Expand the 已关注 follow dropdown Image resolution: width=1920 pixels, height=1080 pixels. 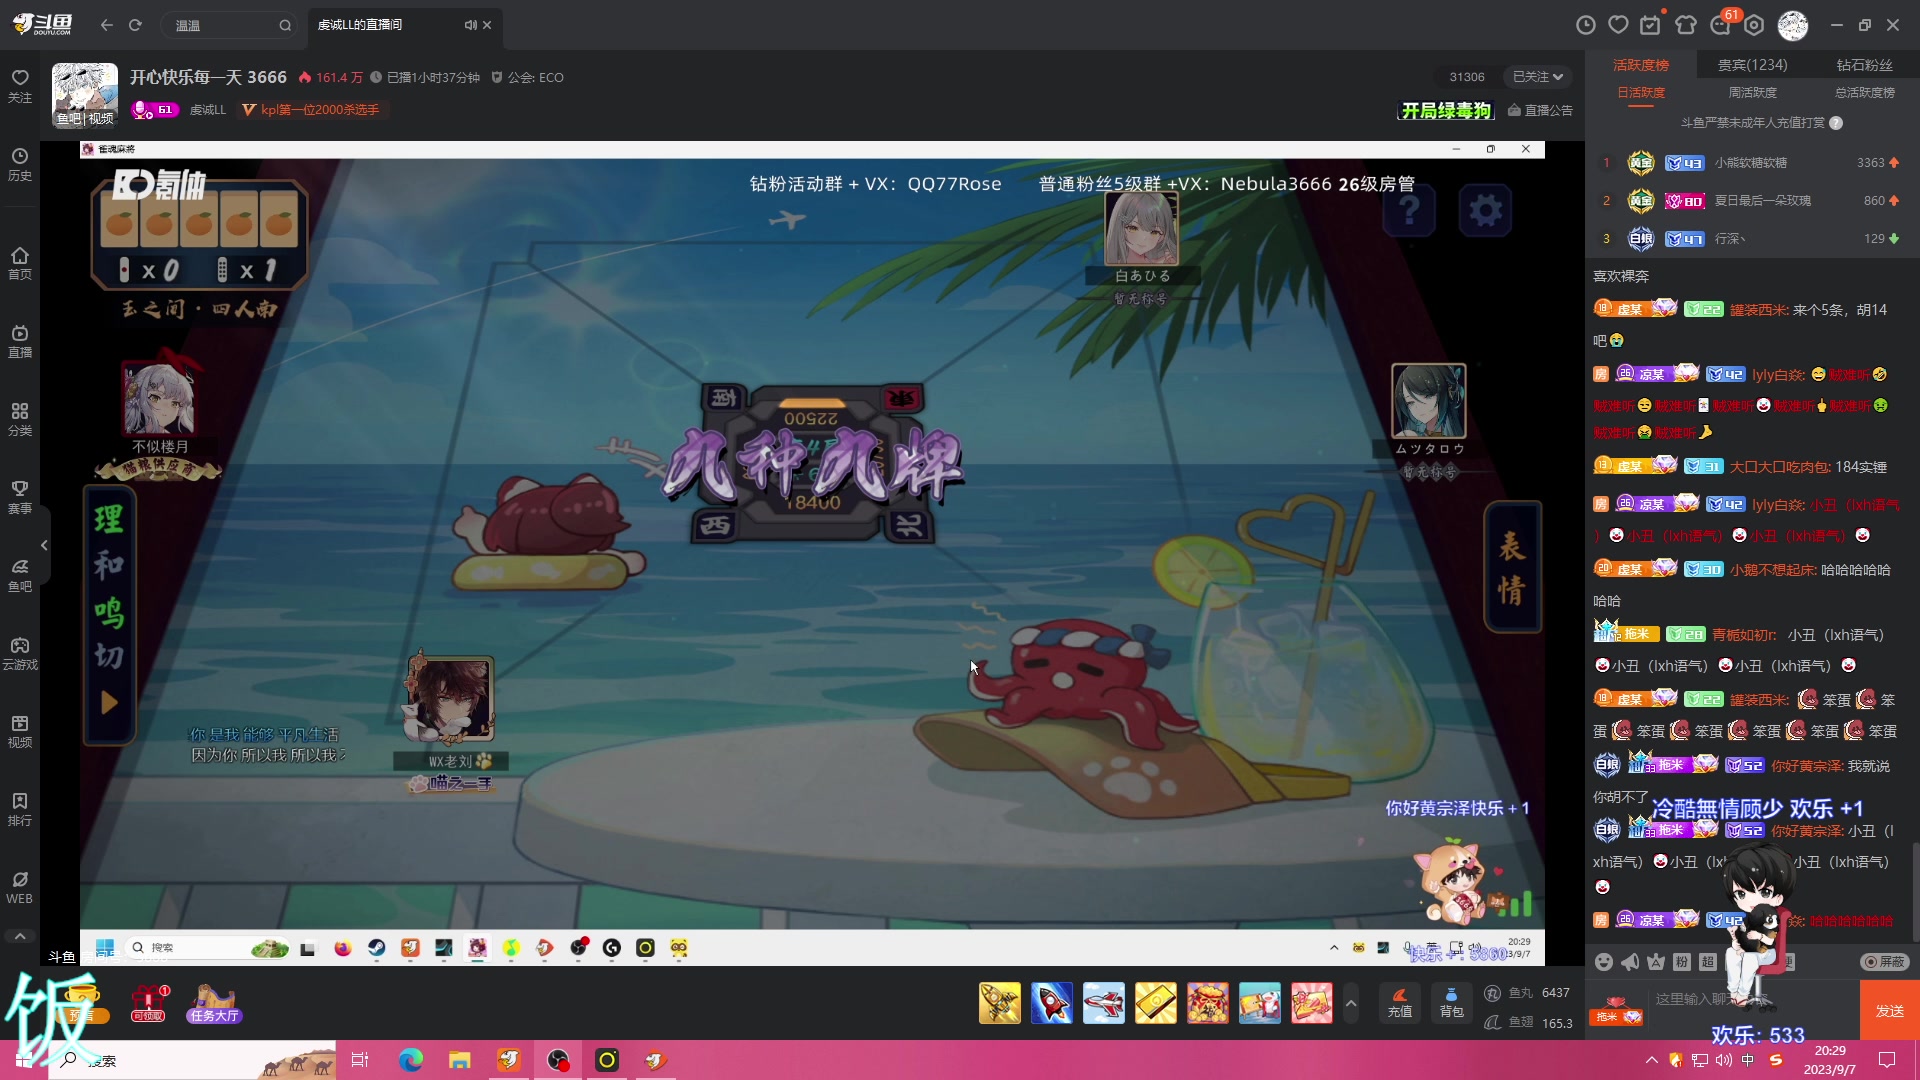click(1538, 77)
